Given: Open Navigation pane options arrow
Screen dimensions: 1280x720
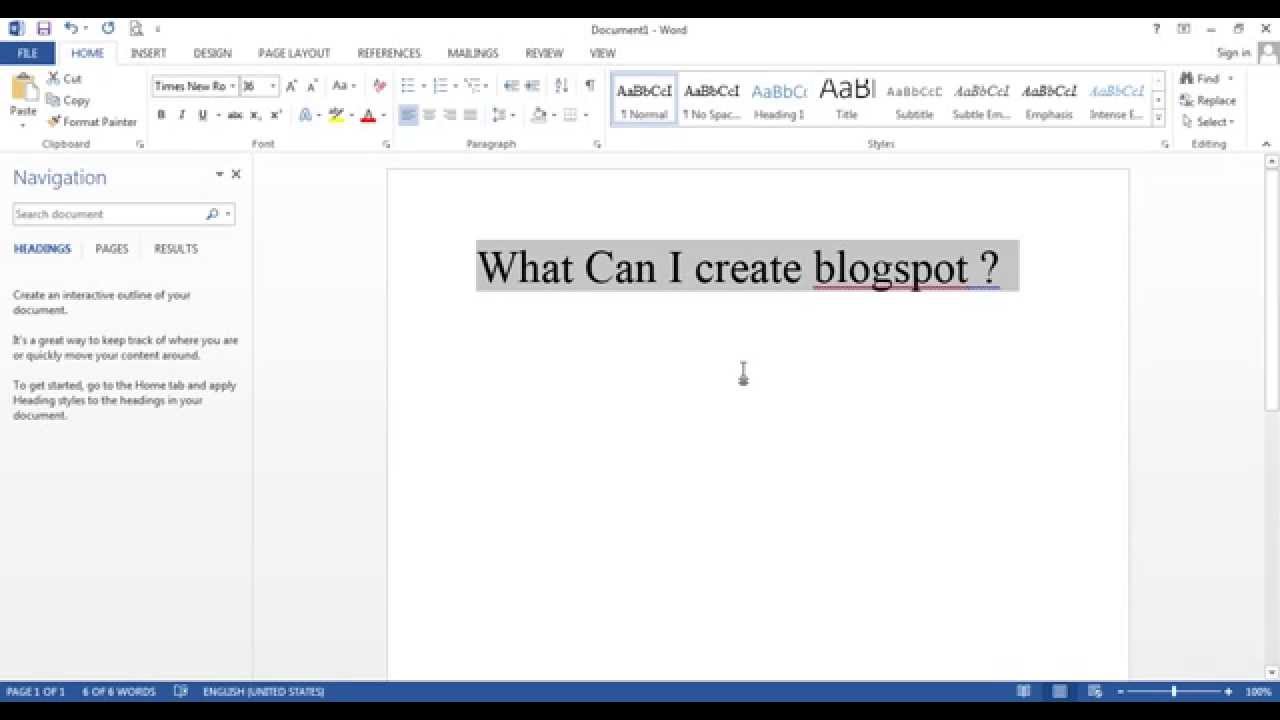Looking at the screenshot, I should [219, 174].
